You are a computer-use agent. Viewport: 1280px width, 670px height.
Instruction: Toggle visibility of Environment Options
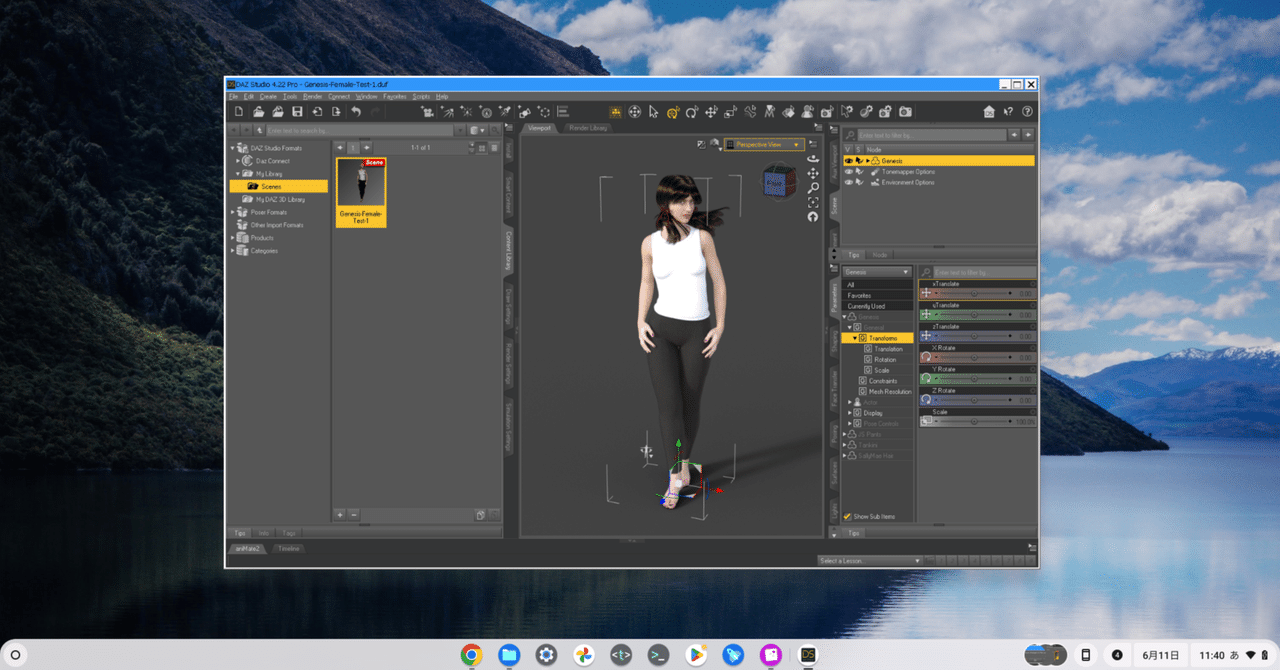coord(850,183)
